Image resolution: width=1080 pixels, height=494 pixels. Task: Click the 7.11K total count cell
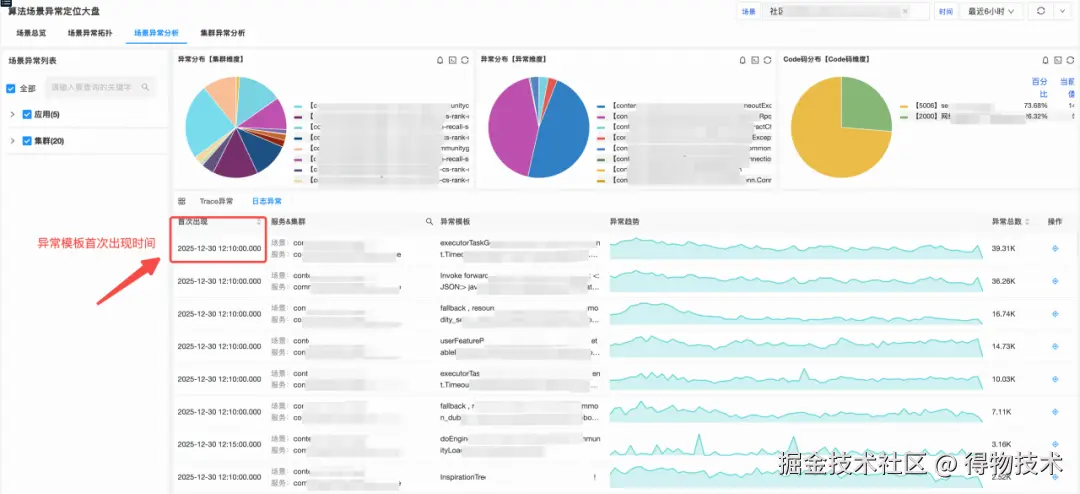click(x=1002, y=411)
